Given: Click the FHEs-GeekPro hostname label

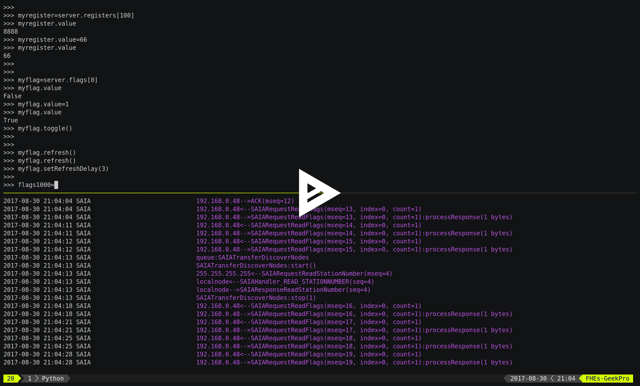Looking at the screenshot, I should click(x=607, y=379).
